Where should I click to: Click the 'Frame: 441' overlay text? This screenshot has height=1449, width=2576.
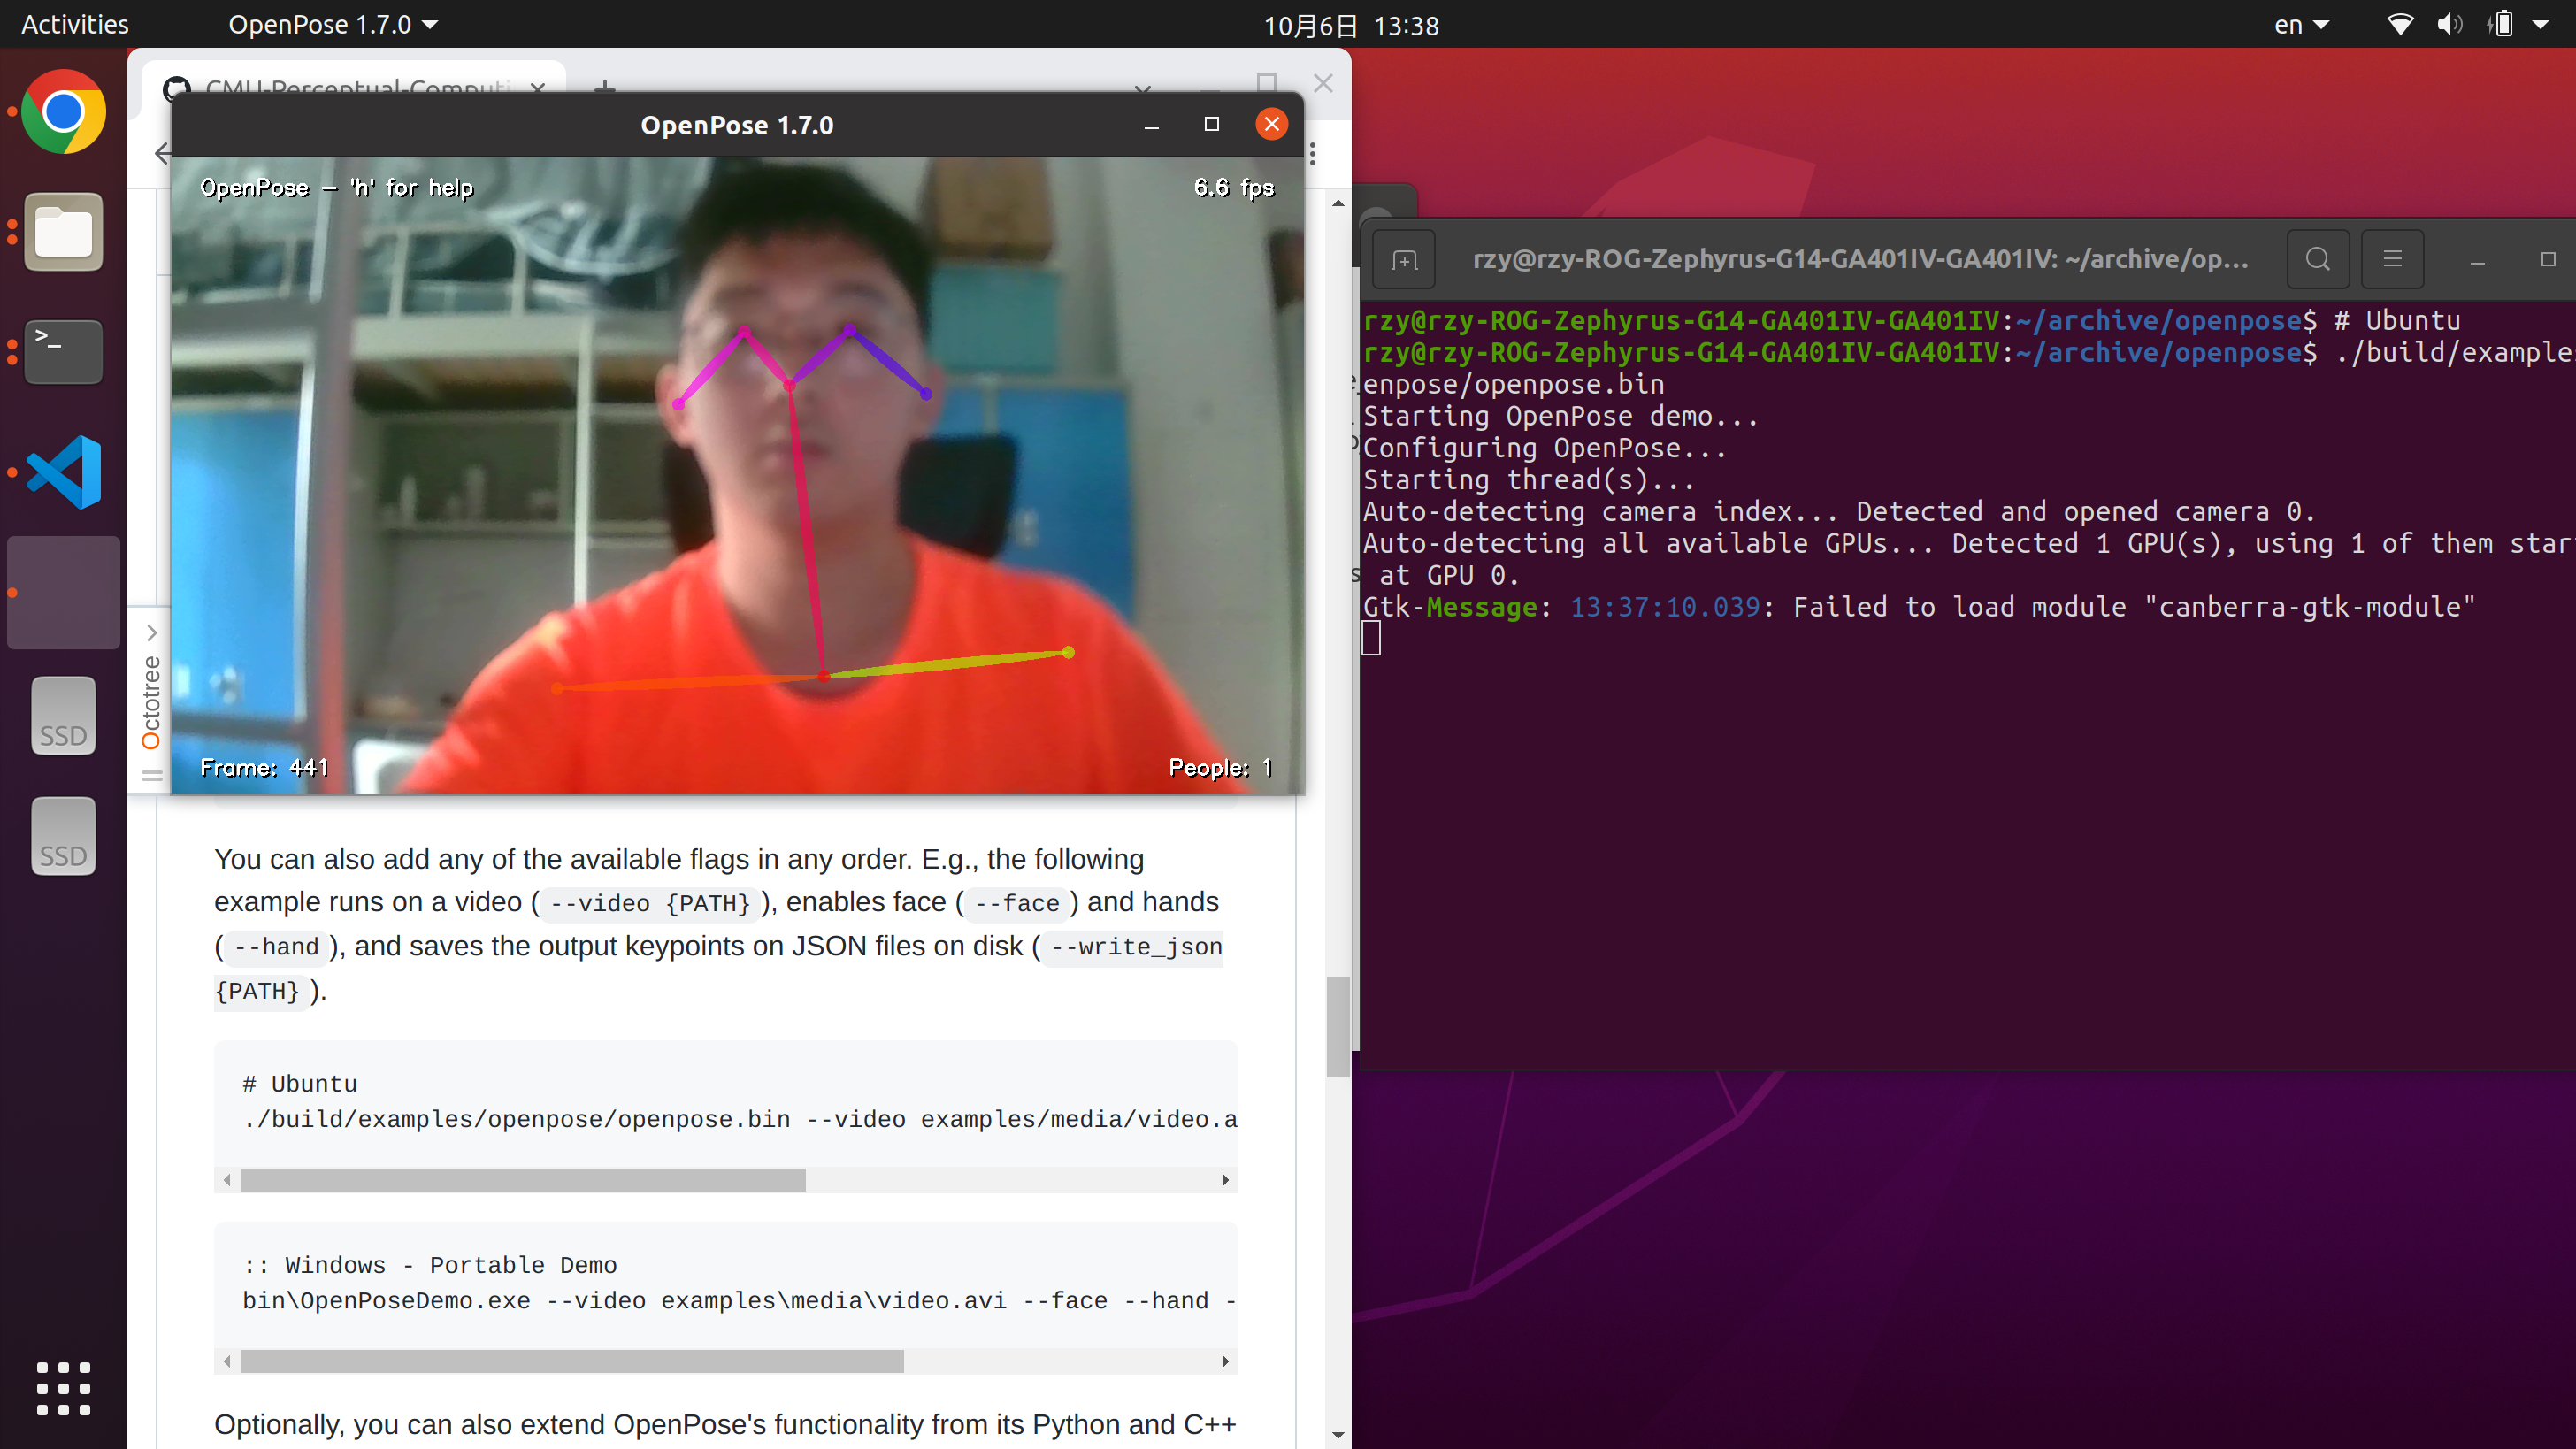(264, 767)
